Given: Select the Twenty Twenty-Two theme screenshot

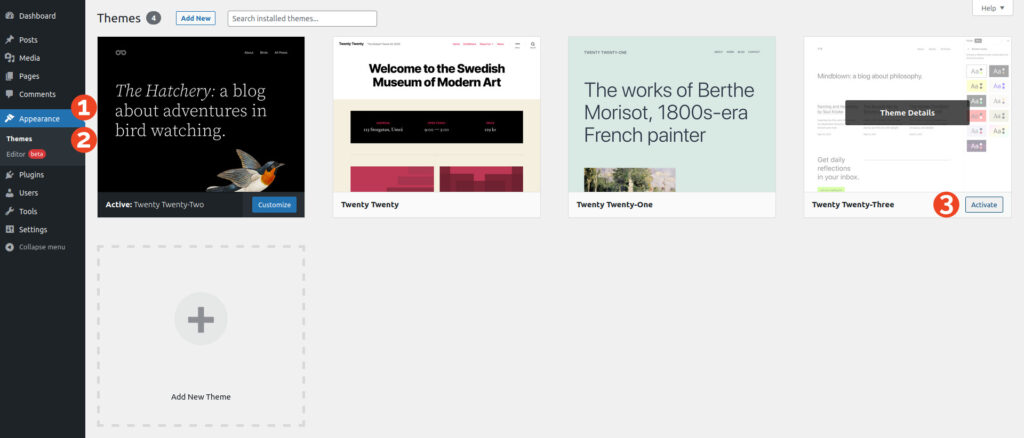Looking at the screenshot, I should point(201,114).
